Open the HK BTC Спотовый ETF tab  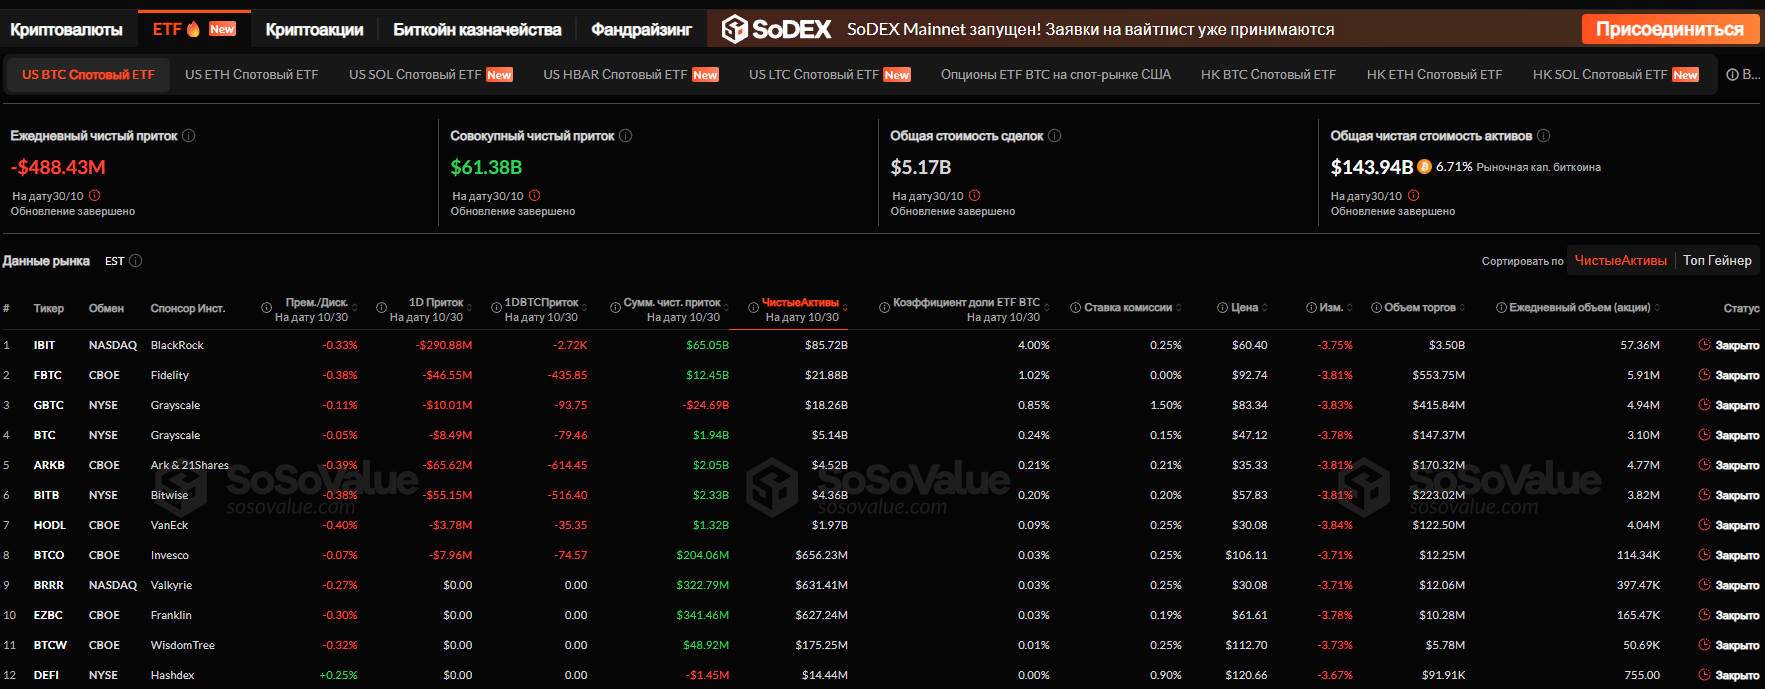click(1268, 75)
